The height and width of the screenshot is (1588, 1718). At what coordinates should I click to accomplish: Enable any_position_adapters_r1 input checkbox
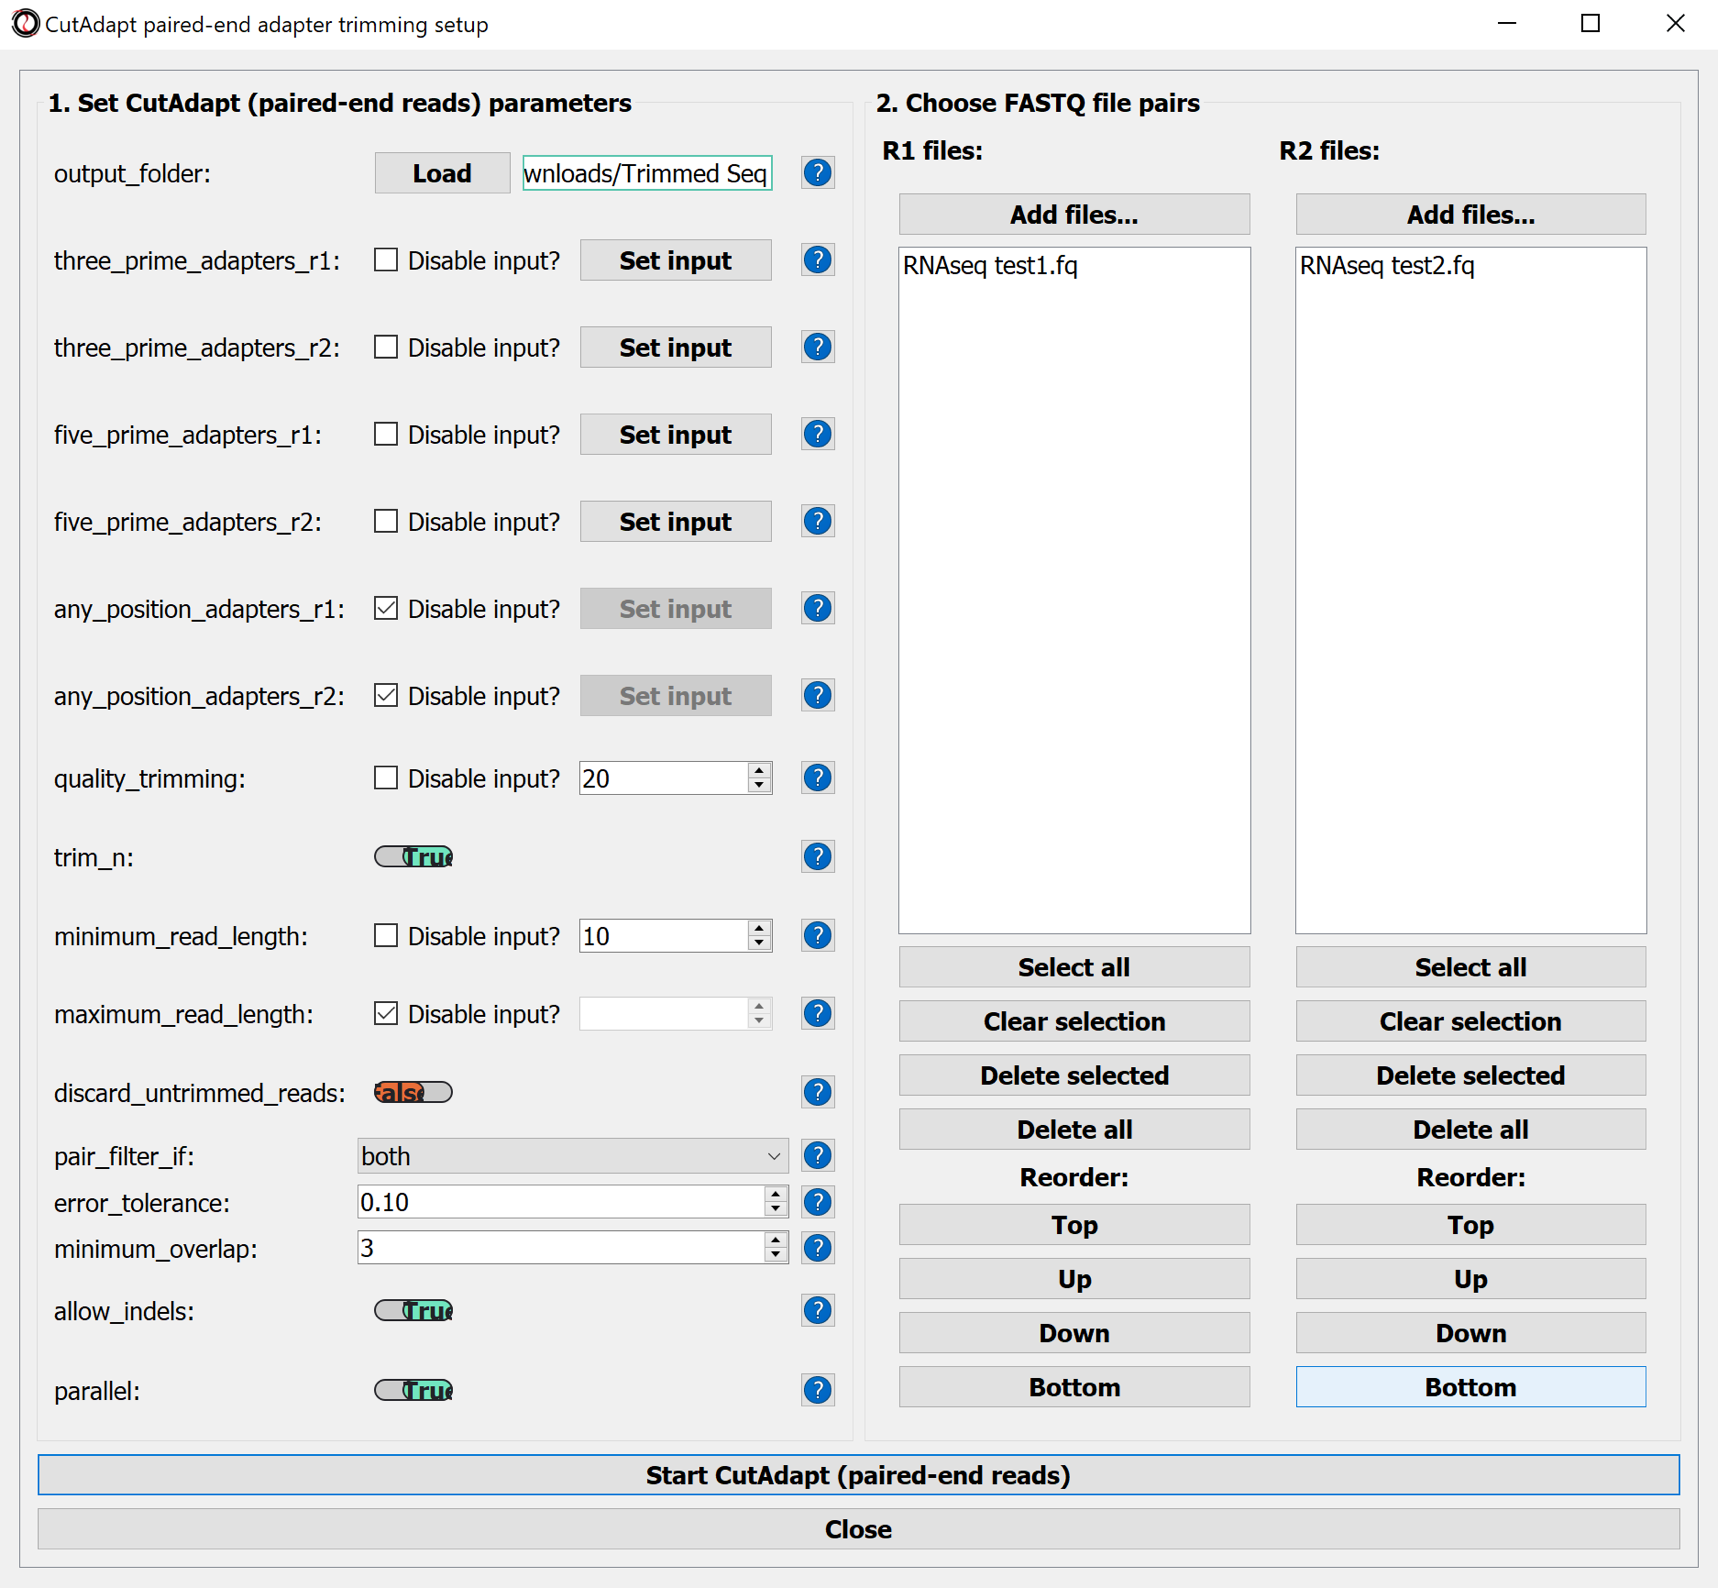tap(386, 608)
